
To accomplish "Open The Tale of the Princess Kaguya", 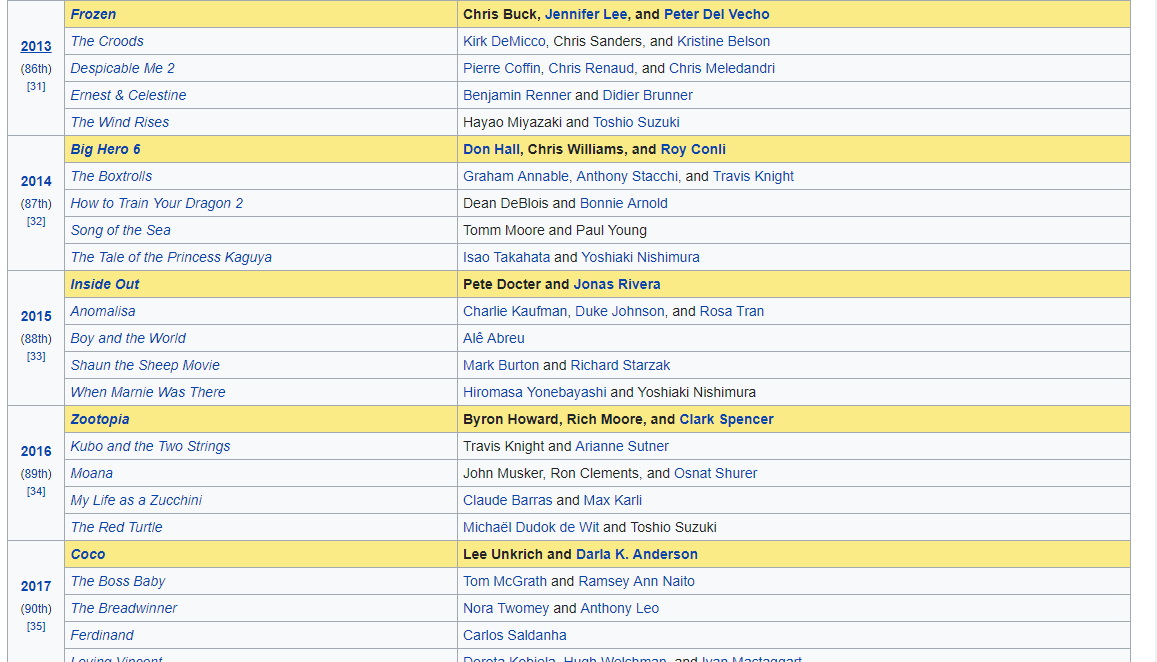I will [x=171, y=257].
